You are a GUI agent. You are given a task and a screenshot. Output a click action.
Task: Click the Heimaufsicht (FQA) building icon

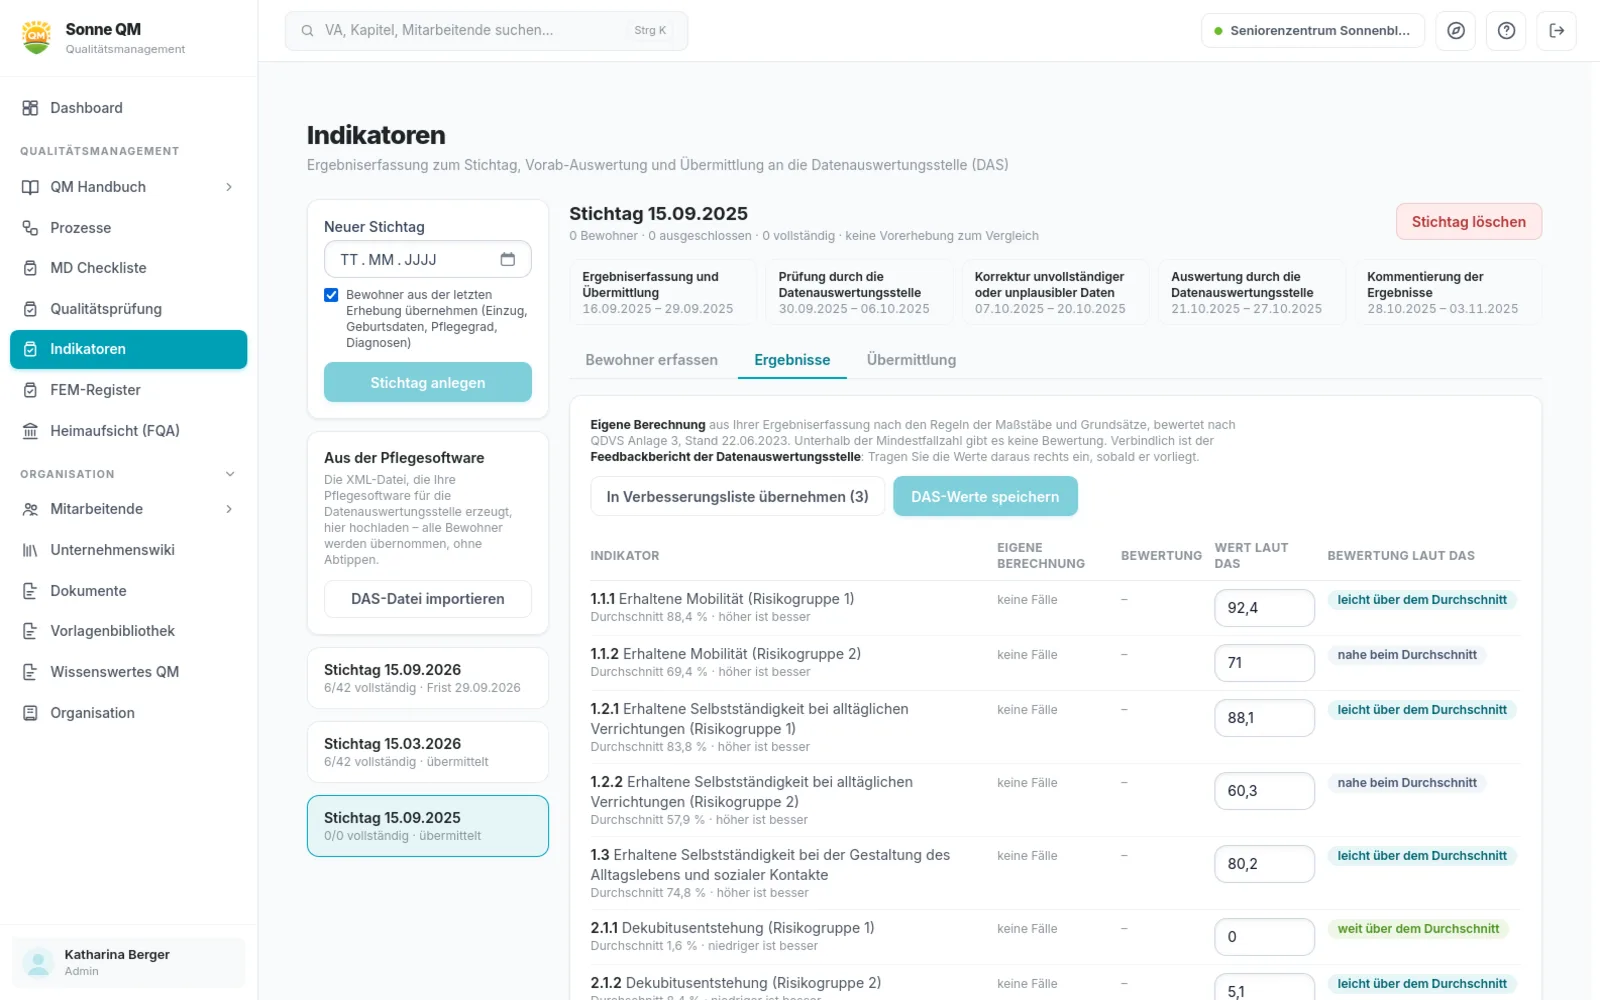30,431
